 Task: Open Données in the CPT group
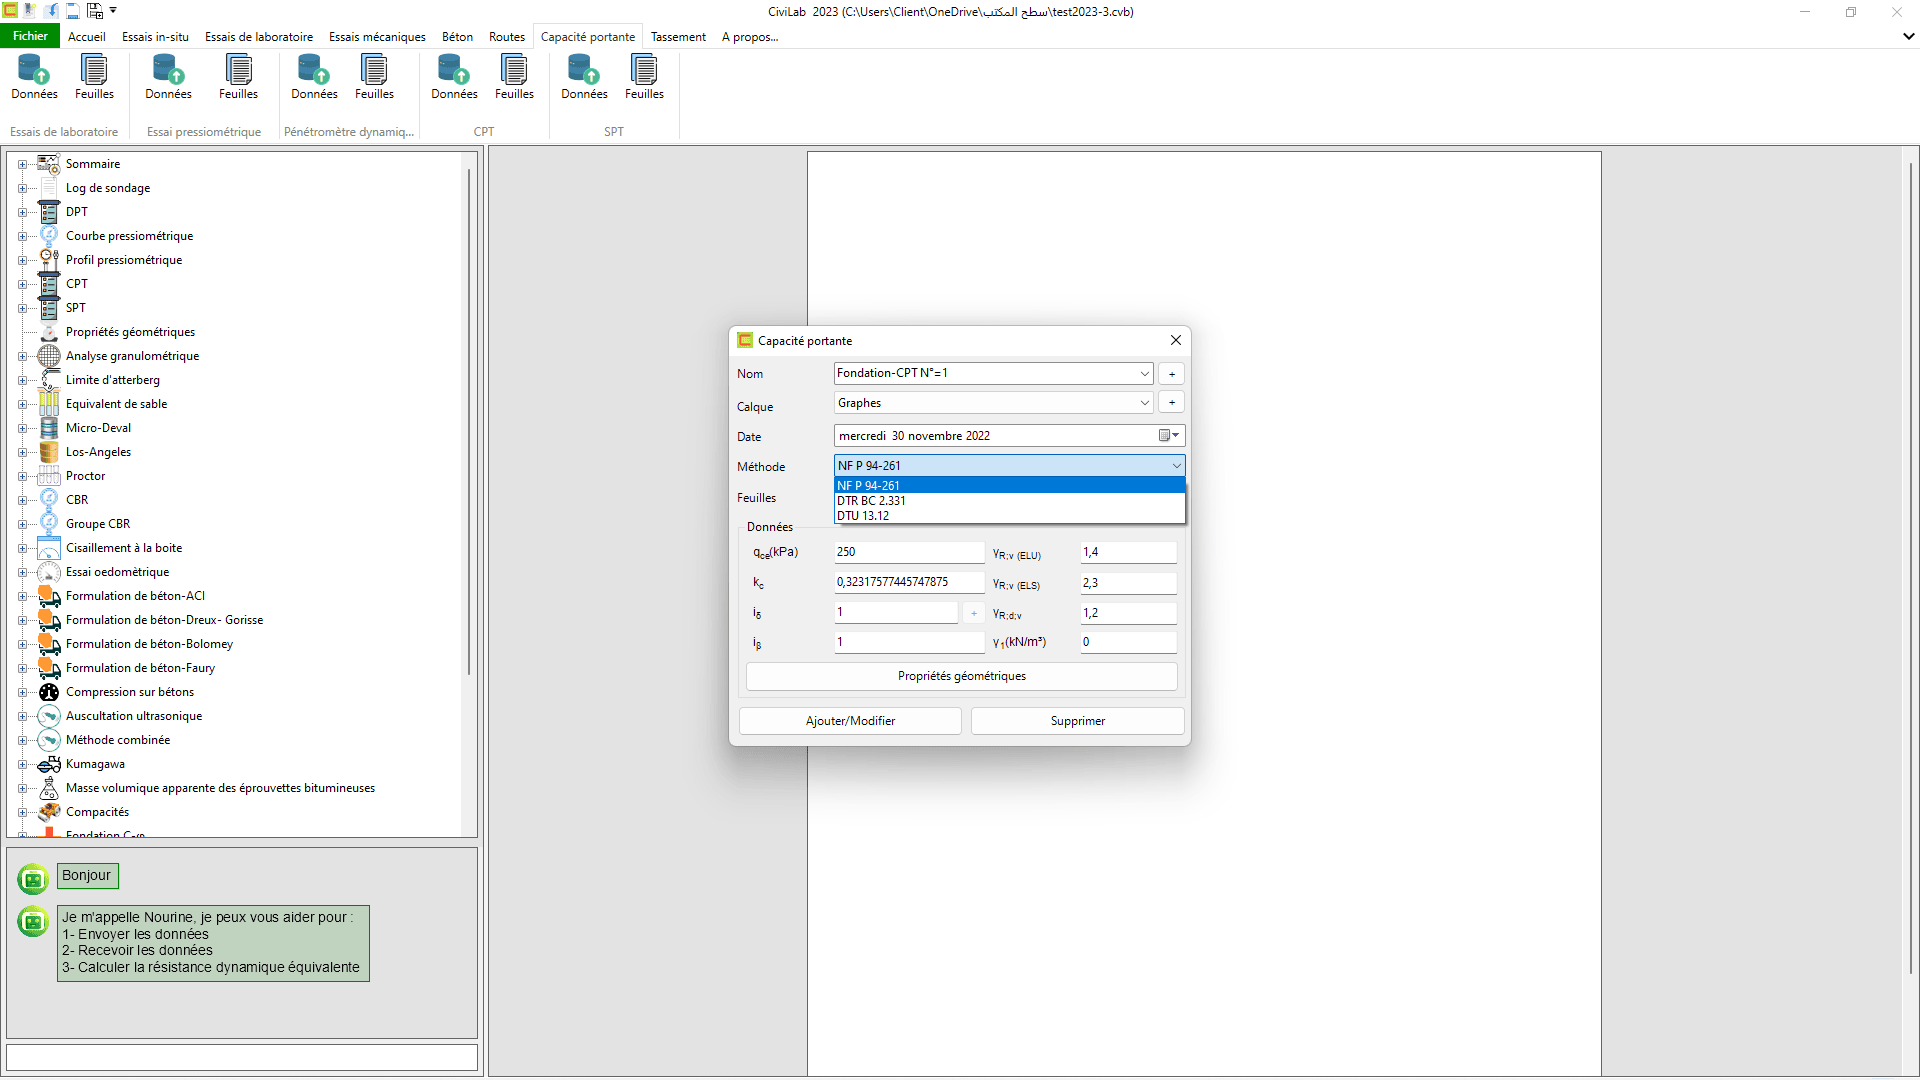point(454,77)
